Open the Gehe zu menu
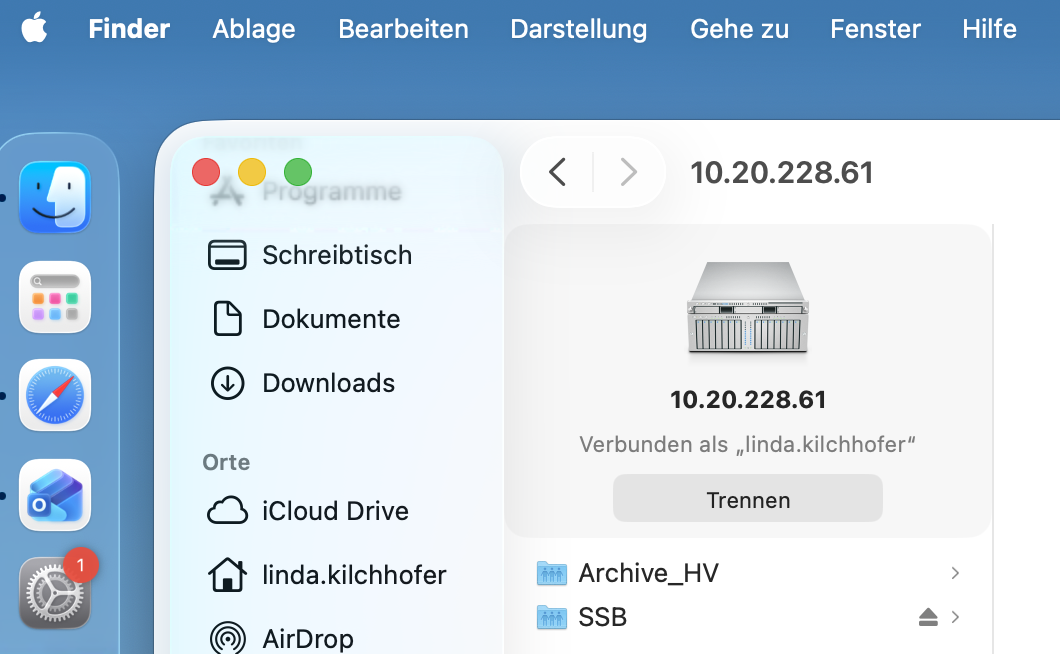 739,28
